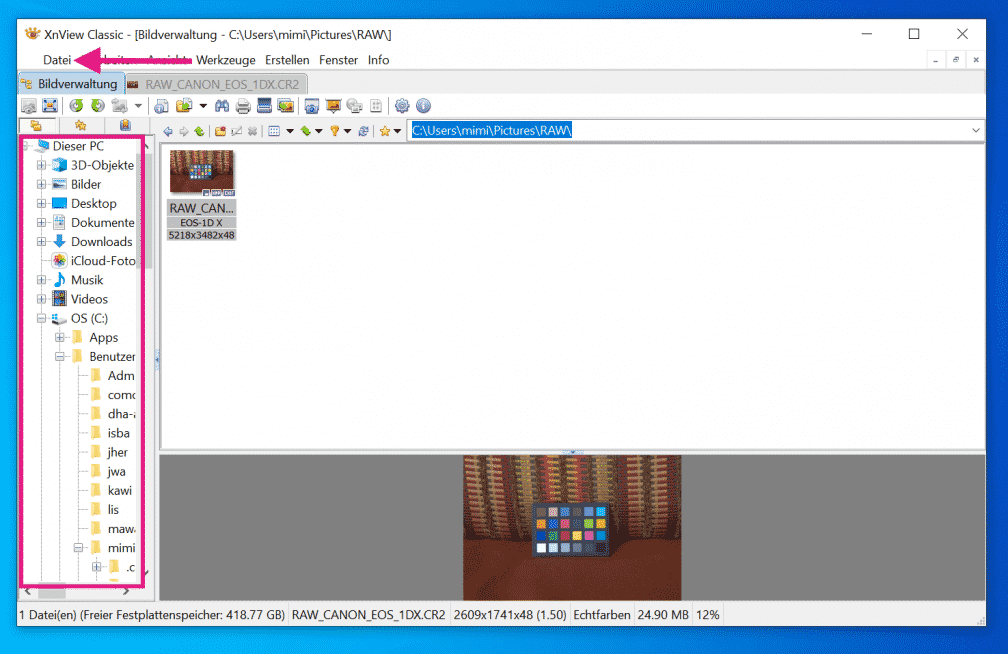This screenshot has height=654, width=1008.
Task: Click the blue info icon
Action: coord(423,106)
